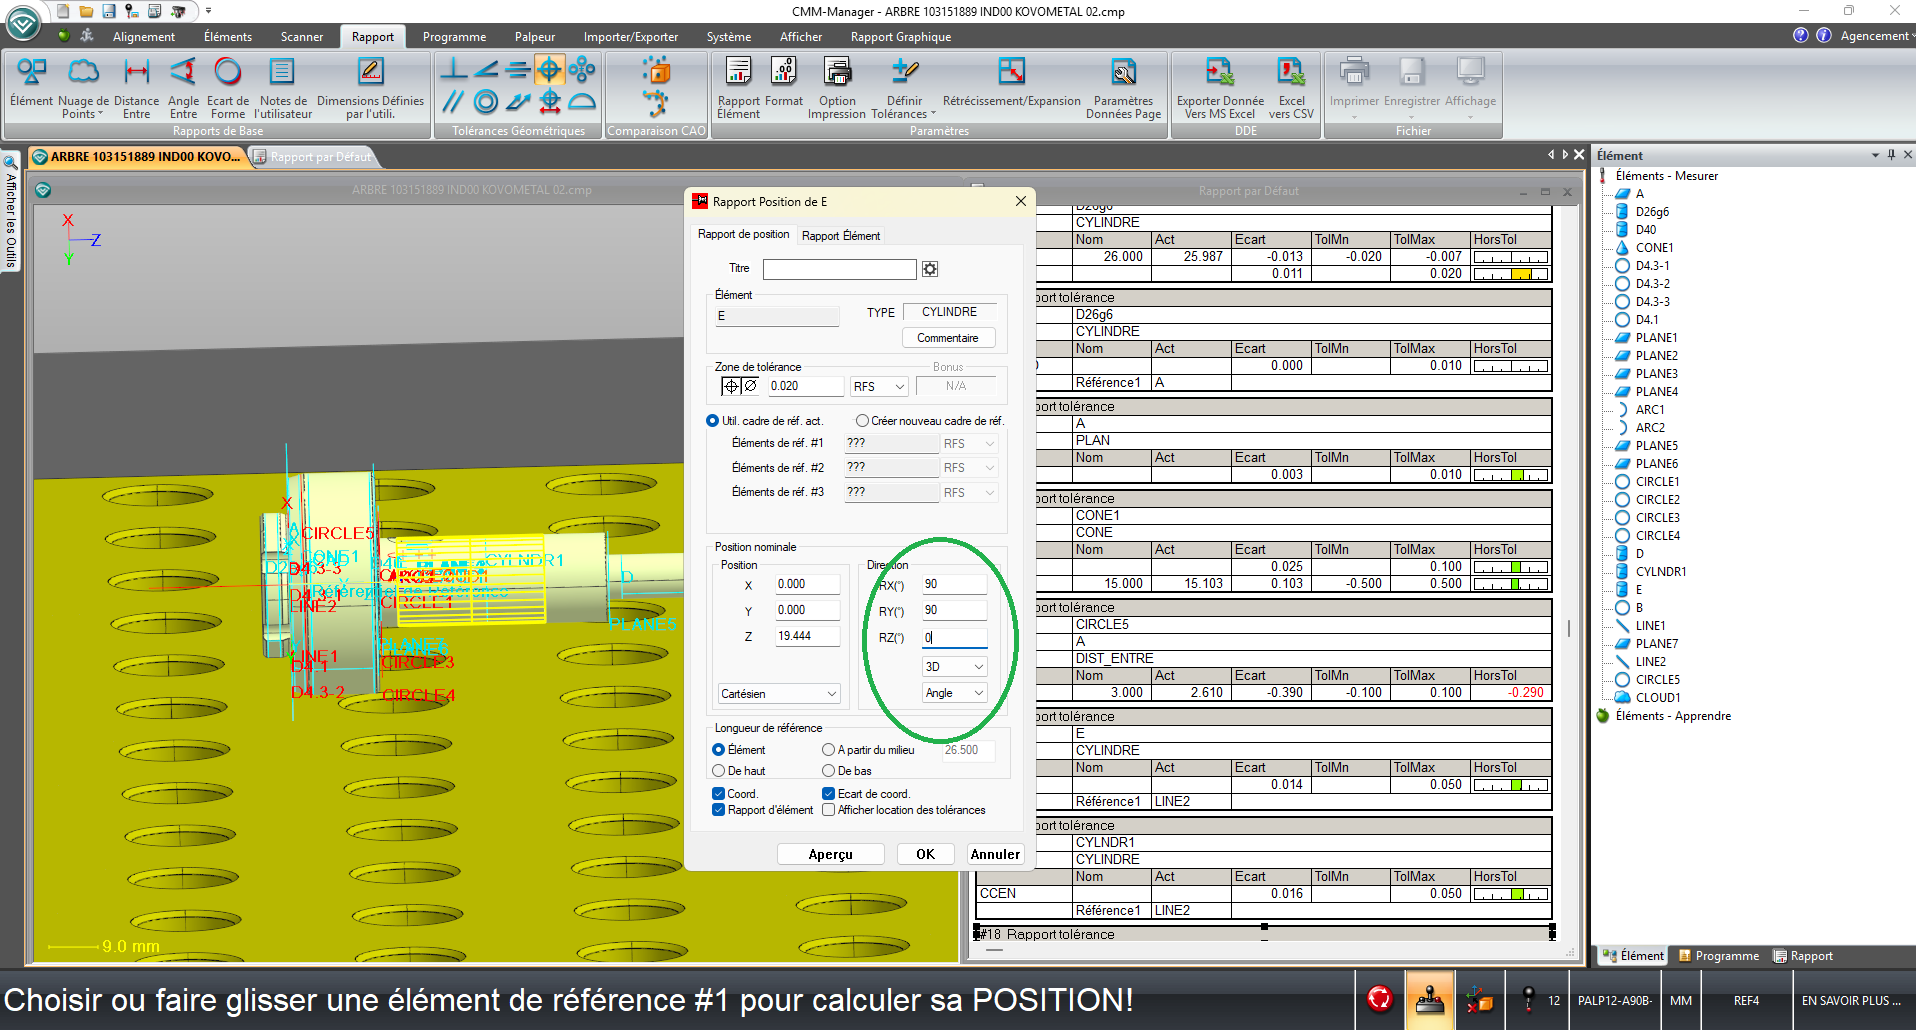This screenshot has height=1030, width=1916.
Task: Select CYLNDR1 in the element tree
Action: [x=1661, y=572]
